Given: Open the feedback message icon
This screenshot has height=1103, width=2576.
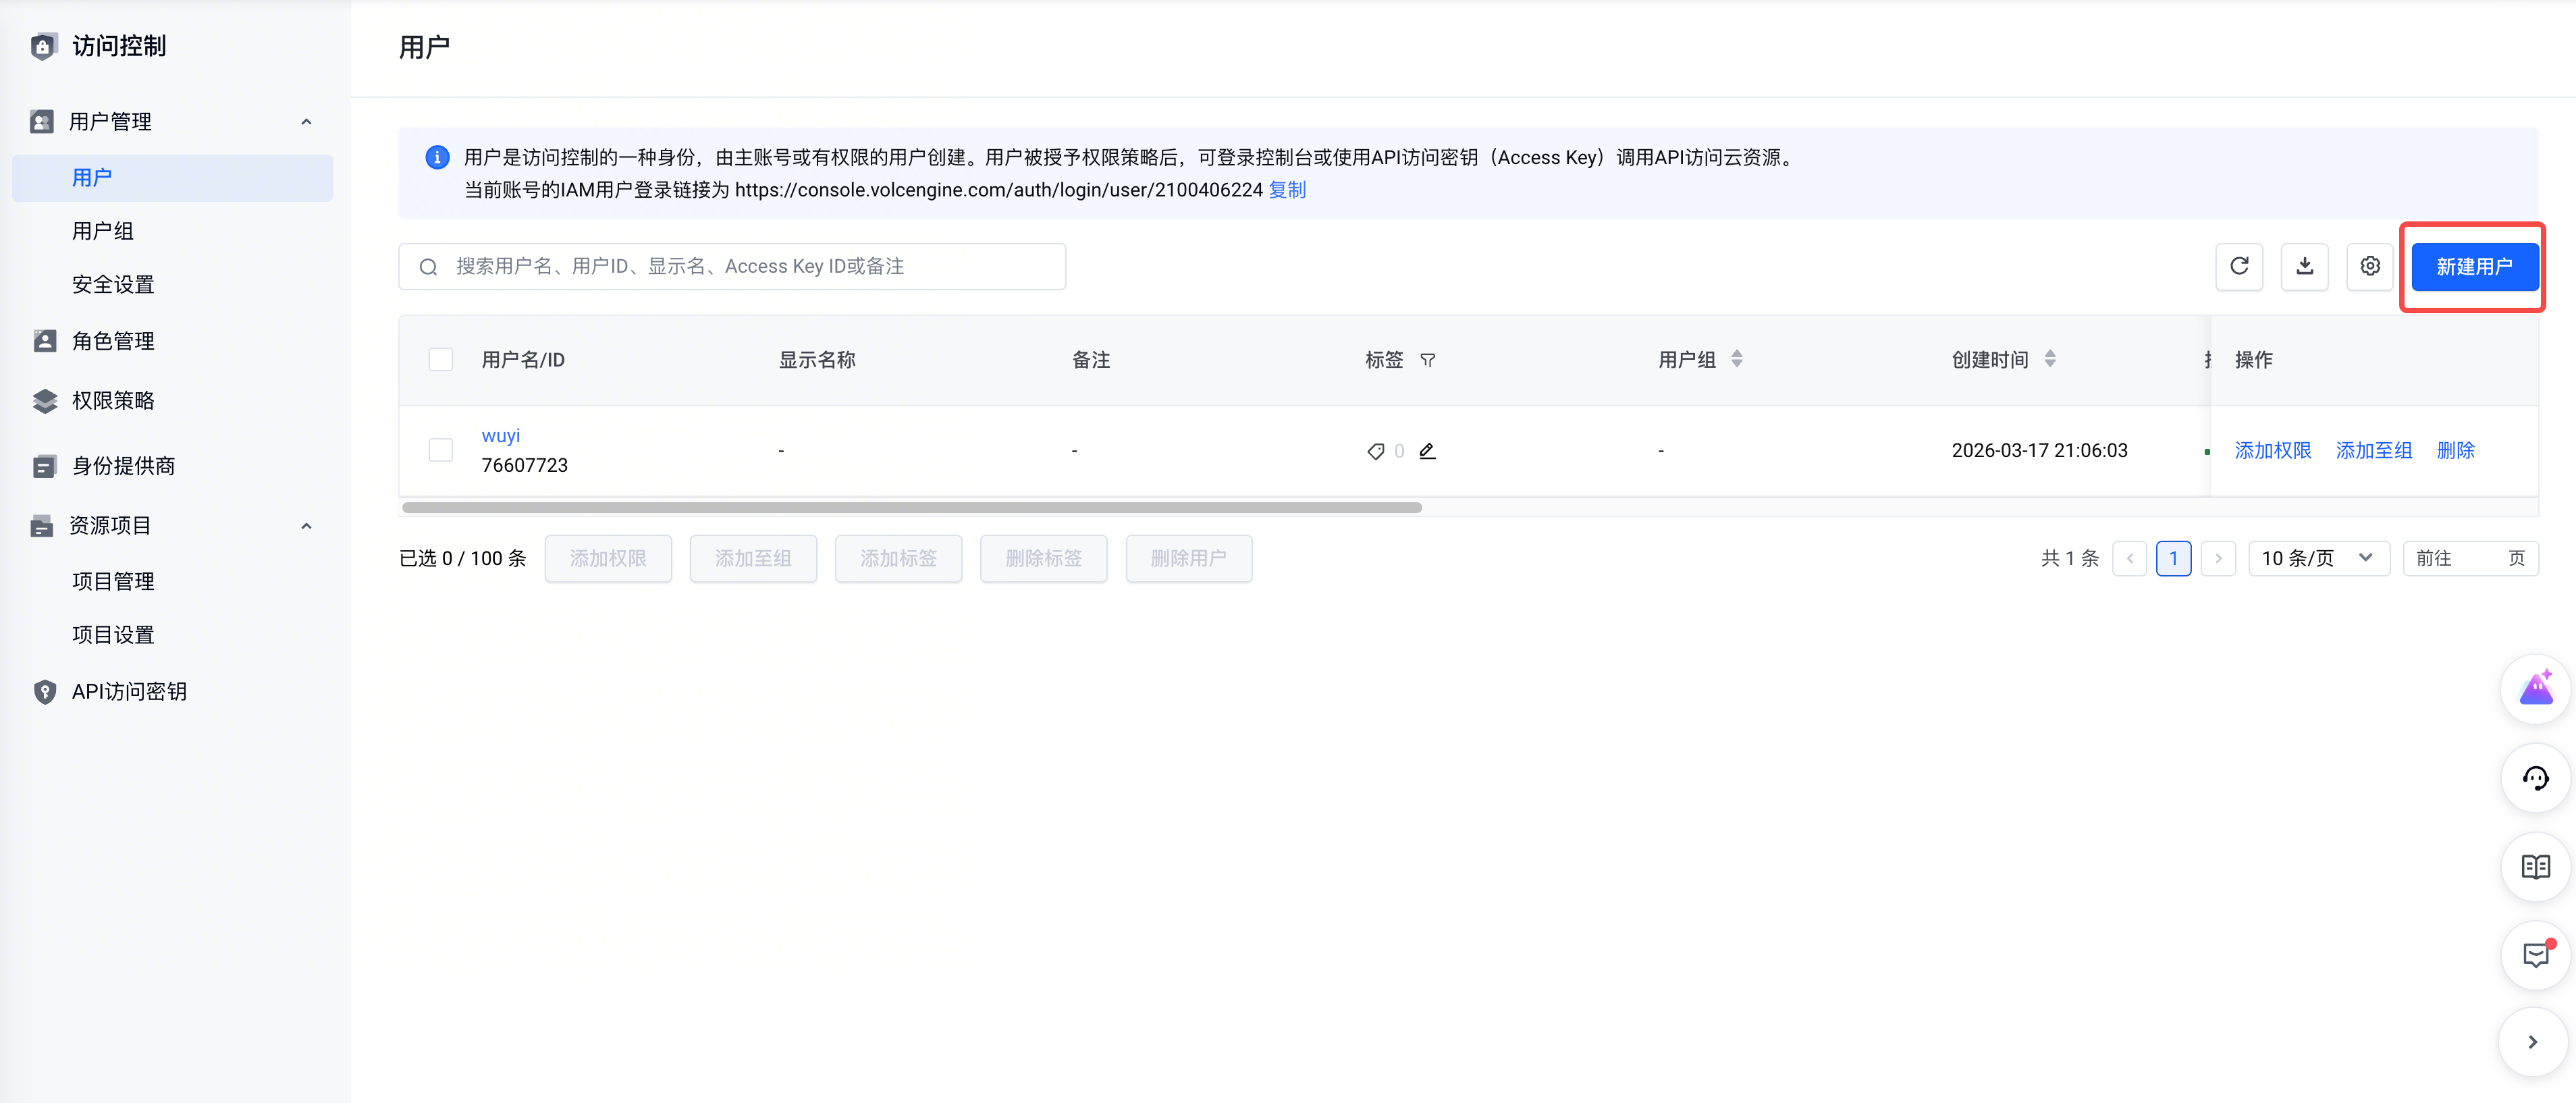Looking at the screenshot, I should 2535,956.
